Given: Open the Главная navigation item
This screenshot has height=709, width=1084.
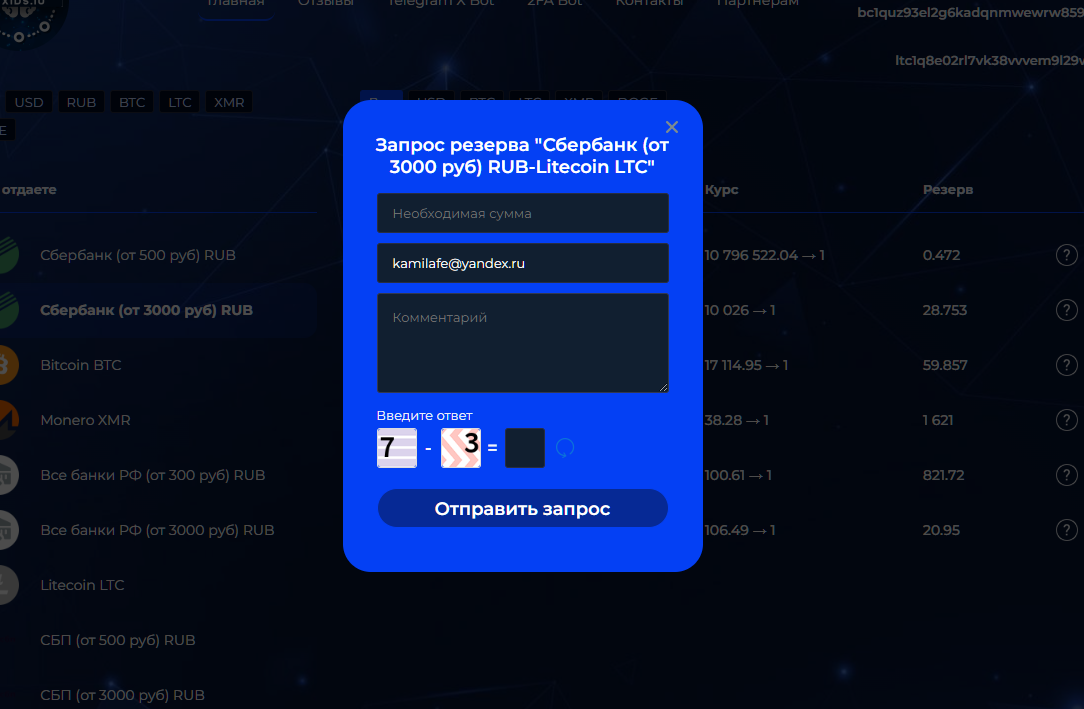Looking at the screenshot, I should tap(236, 3).
